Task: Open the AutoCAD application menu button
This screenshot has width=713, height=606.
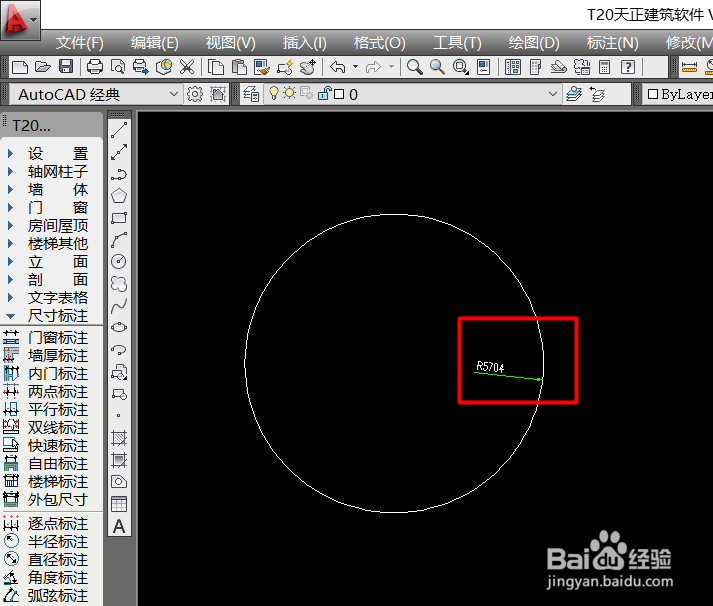Action: pyautogui.click(x=20, y=20)
